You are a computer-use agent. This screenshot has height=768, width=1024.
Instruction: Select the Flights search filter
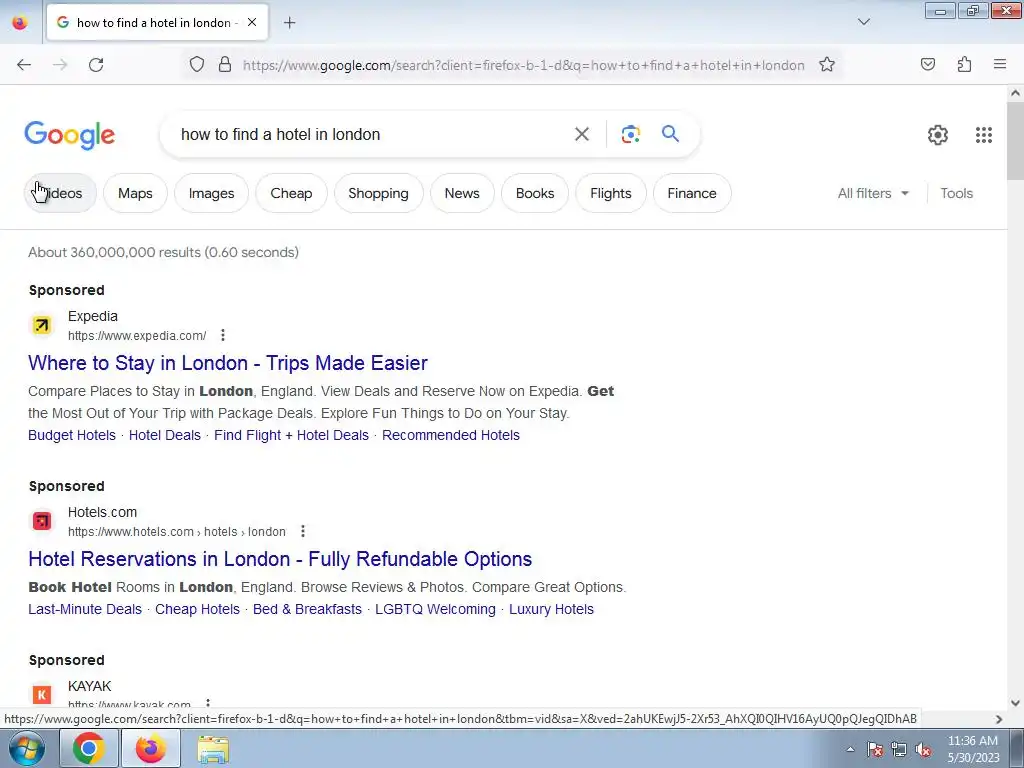coord(611,193)
